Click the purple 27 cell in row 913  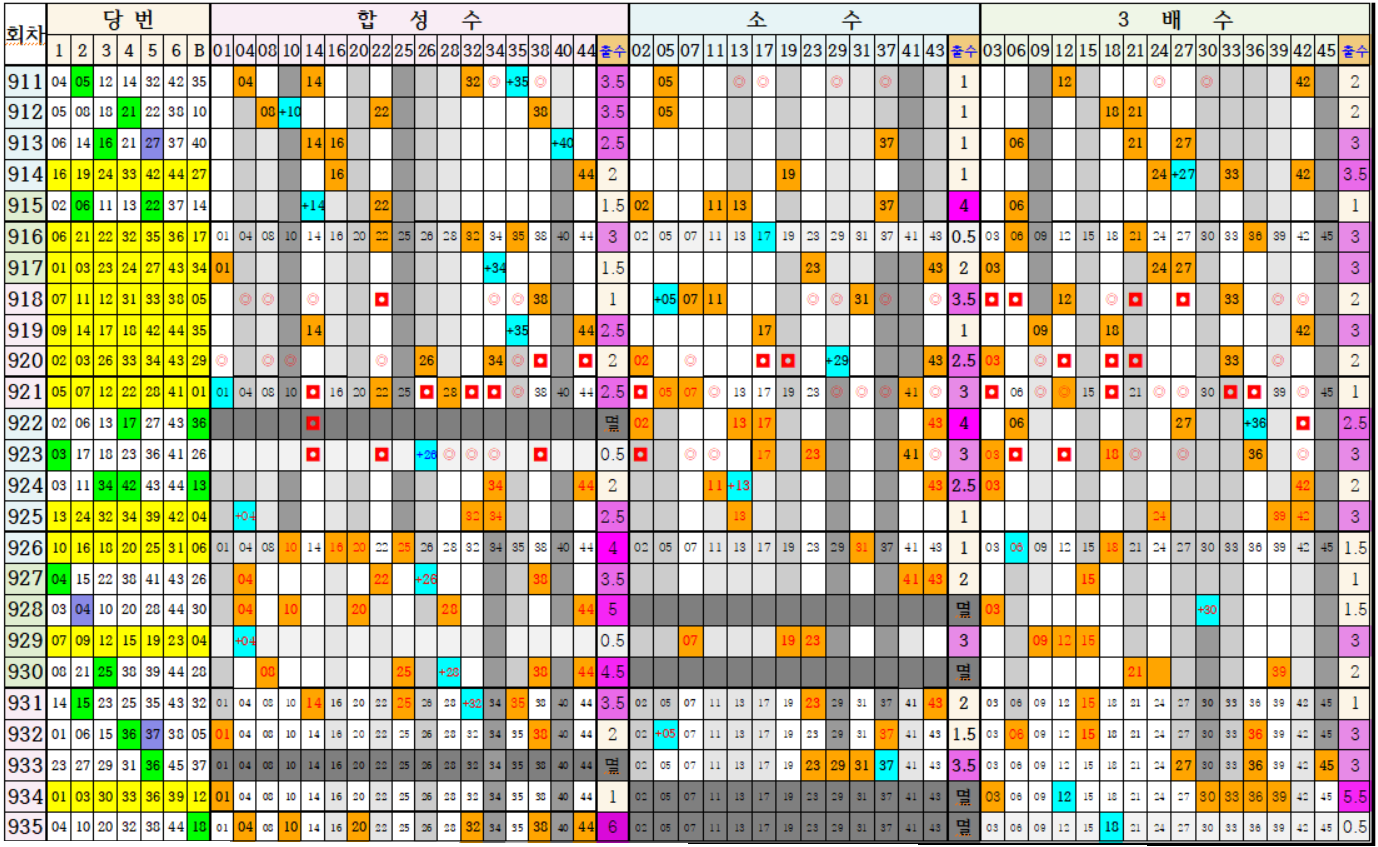coord(151,143)
